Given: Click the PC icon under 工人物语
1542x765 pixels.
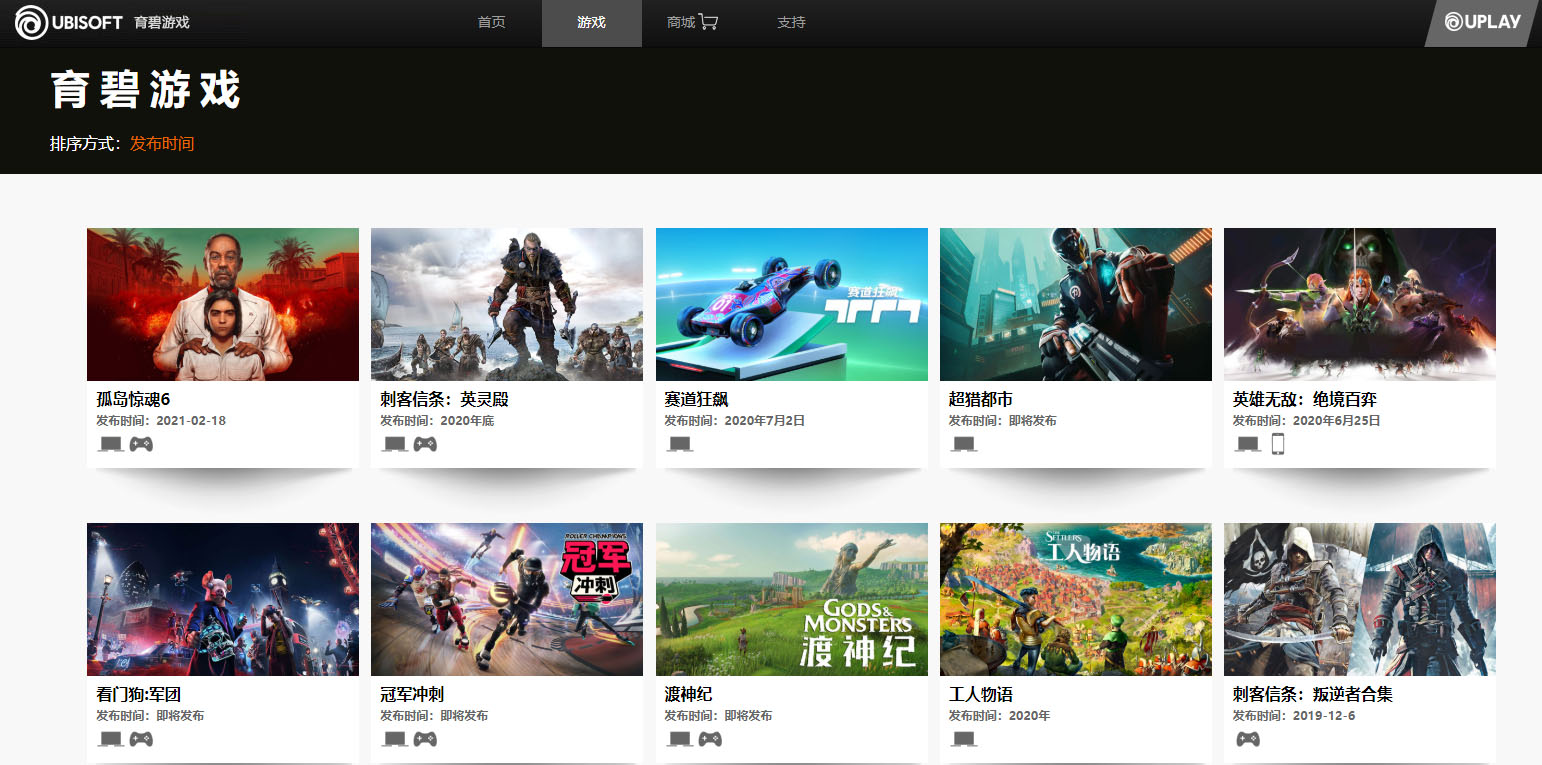Looking at the screenshot, I should (x=963, y=739).
